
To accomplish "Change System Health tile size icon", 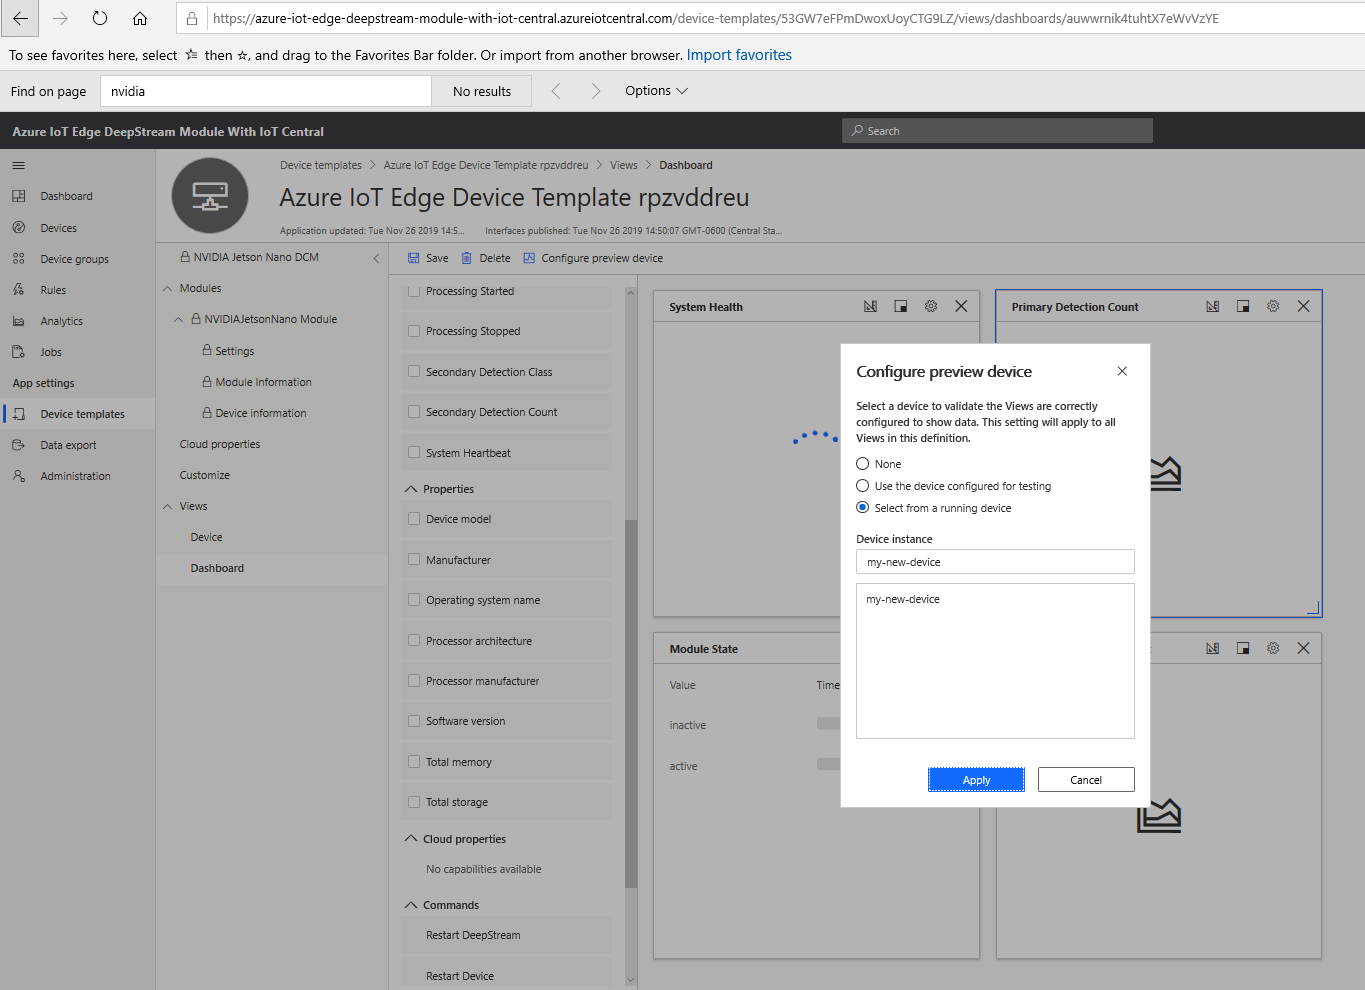I will pyautogui.click(x=900, y=306).
